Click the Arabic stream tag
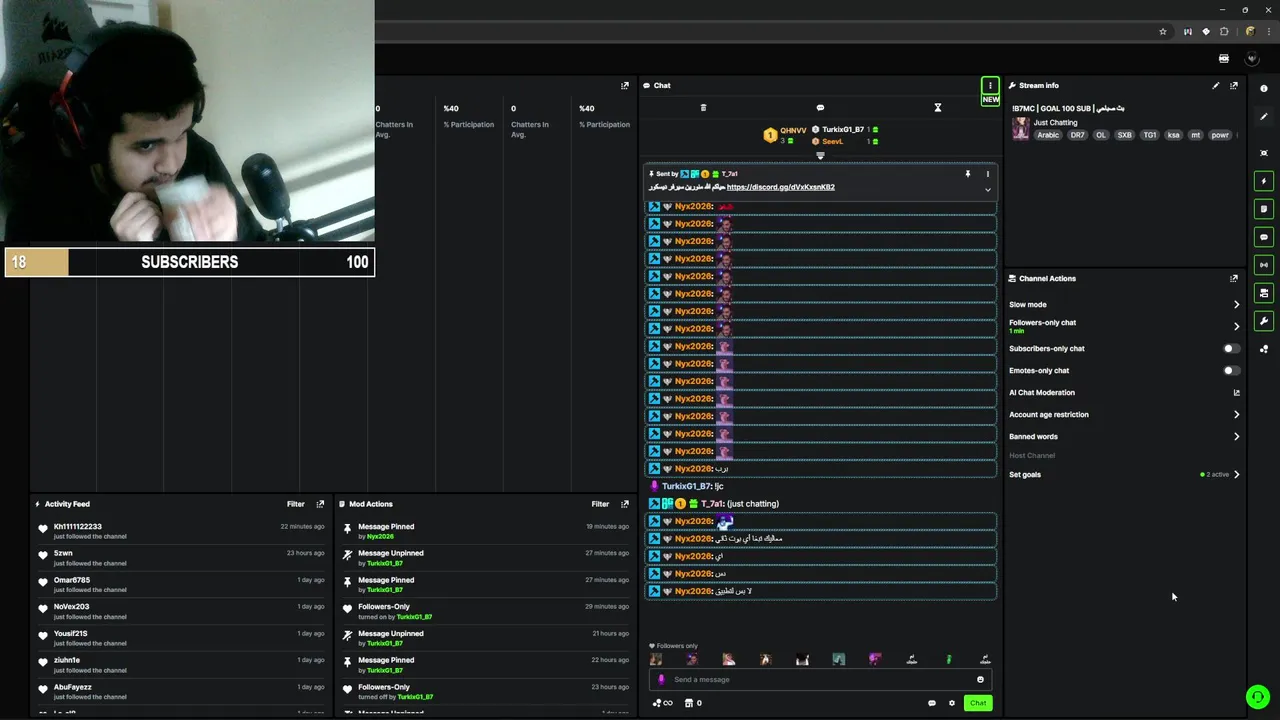 [x=1048, y=135]
